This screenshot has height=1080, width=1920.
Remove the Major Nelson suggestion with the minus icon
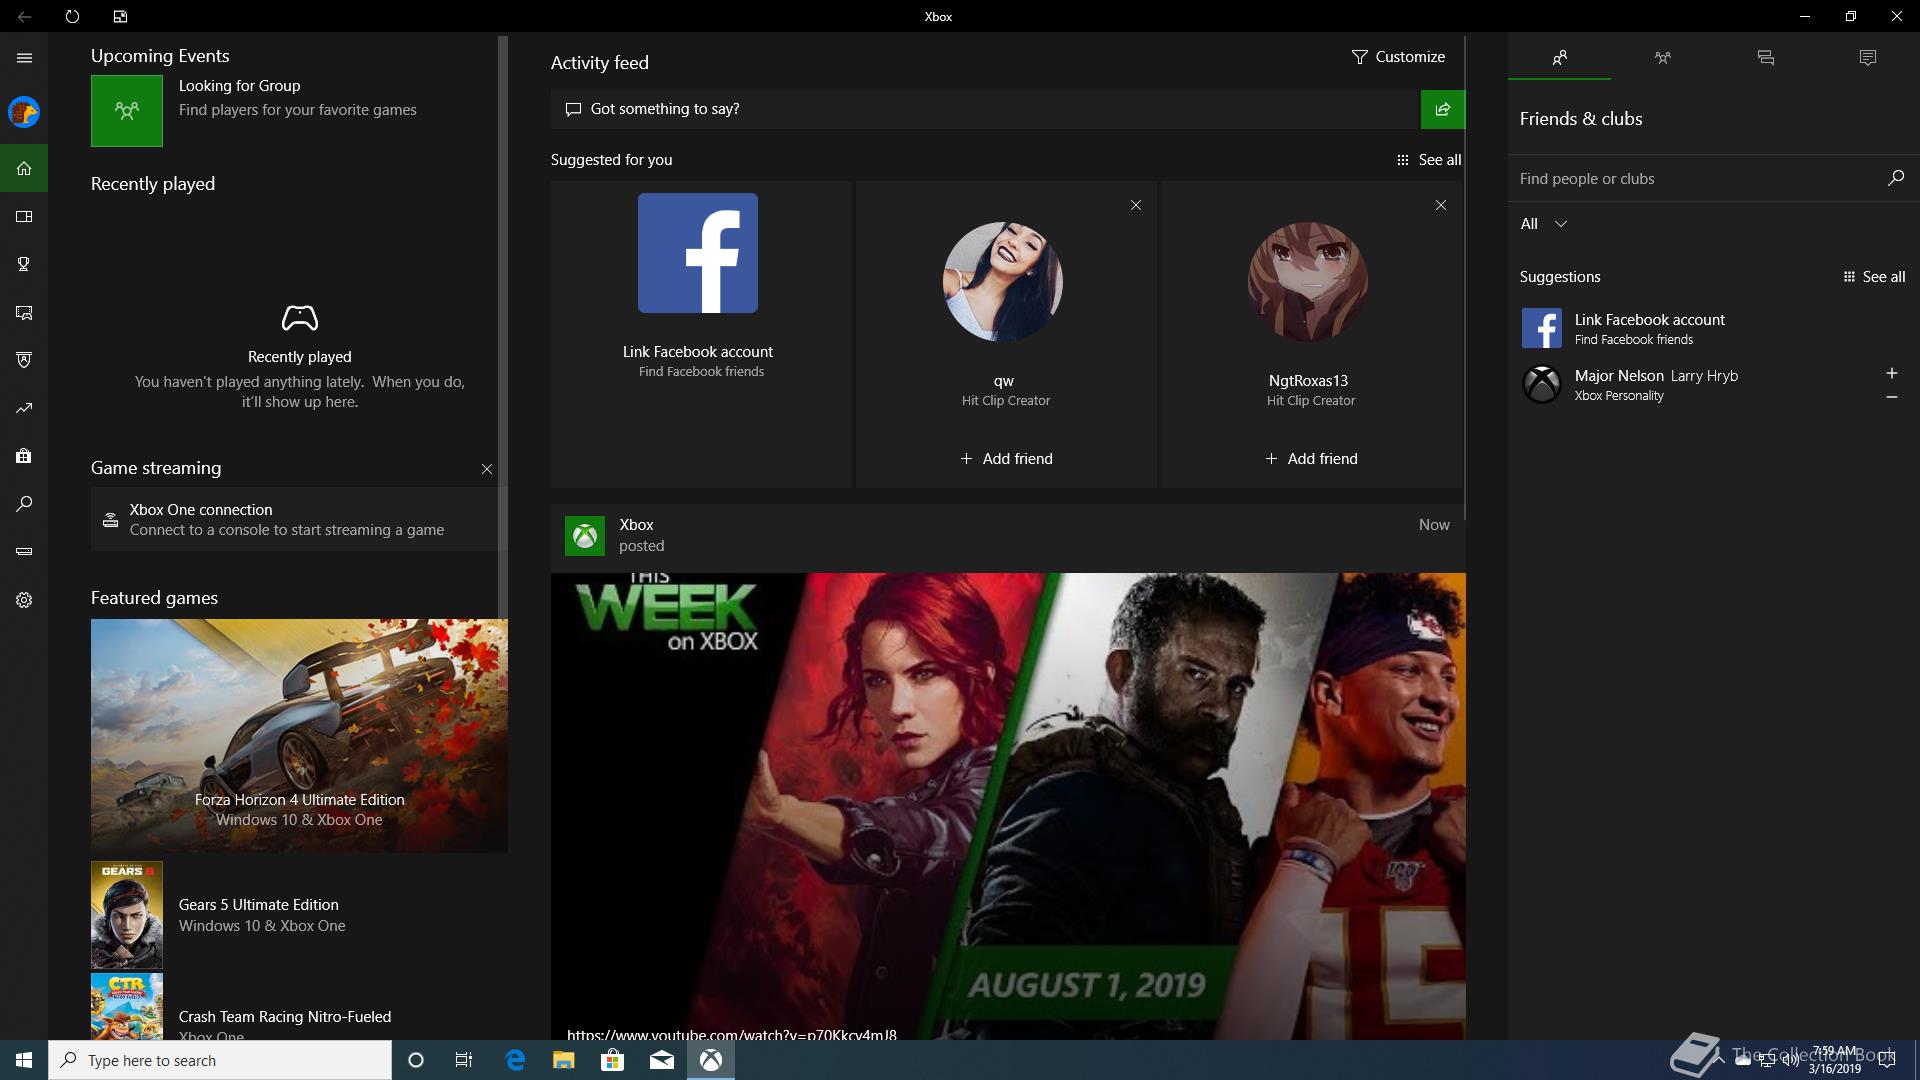click(1891, 397)
